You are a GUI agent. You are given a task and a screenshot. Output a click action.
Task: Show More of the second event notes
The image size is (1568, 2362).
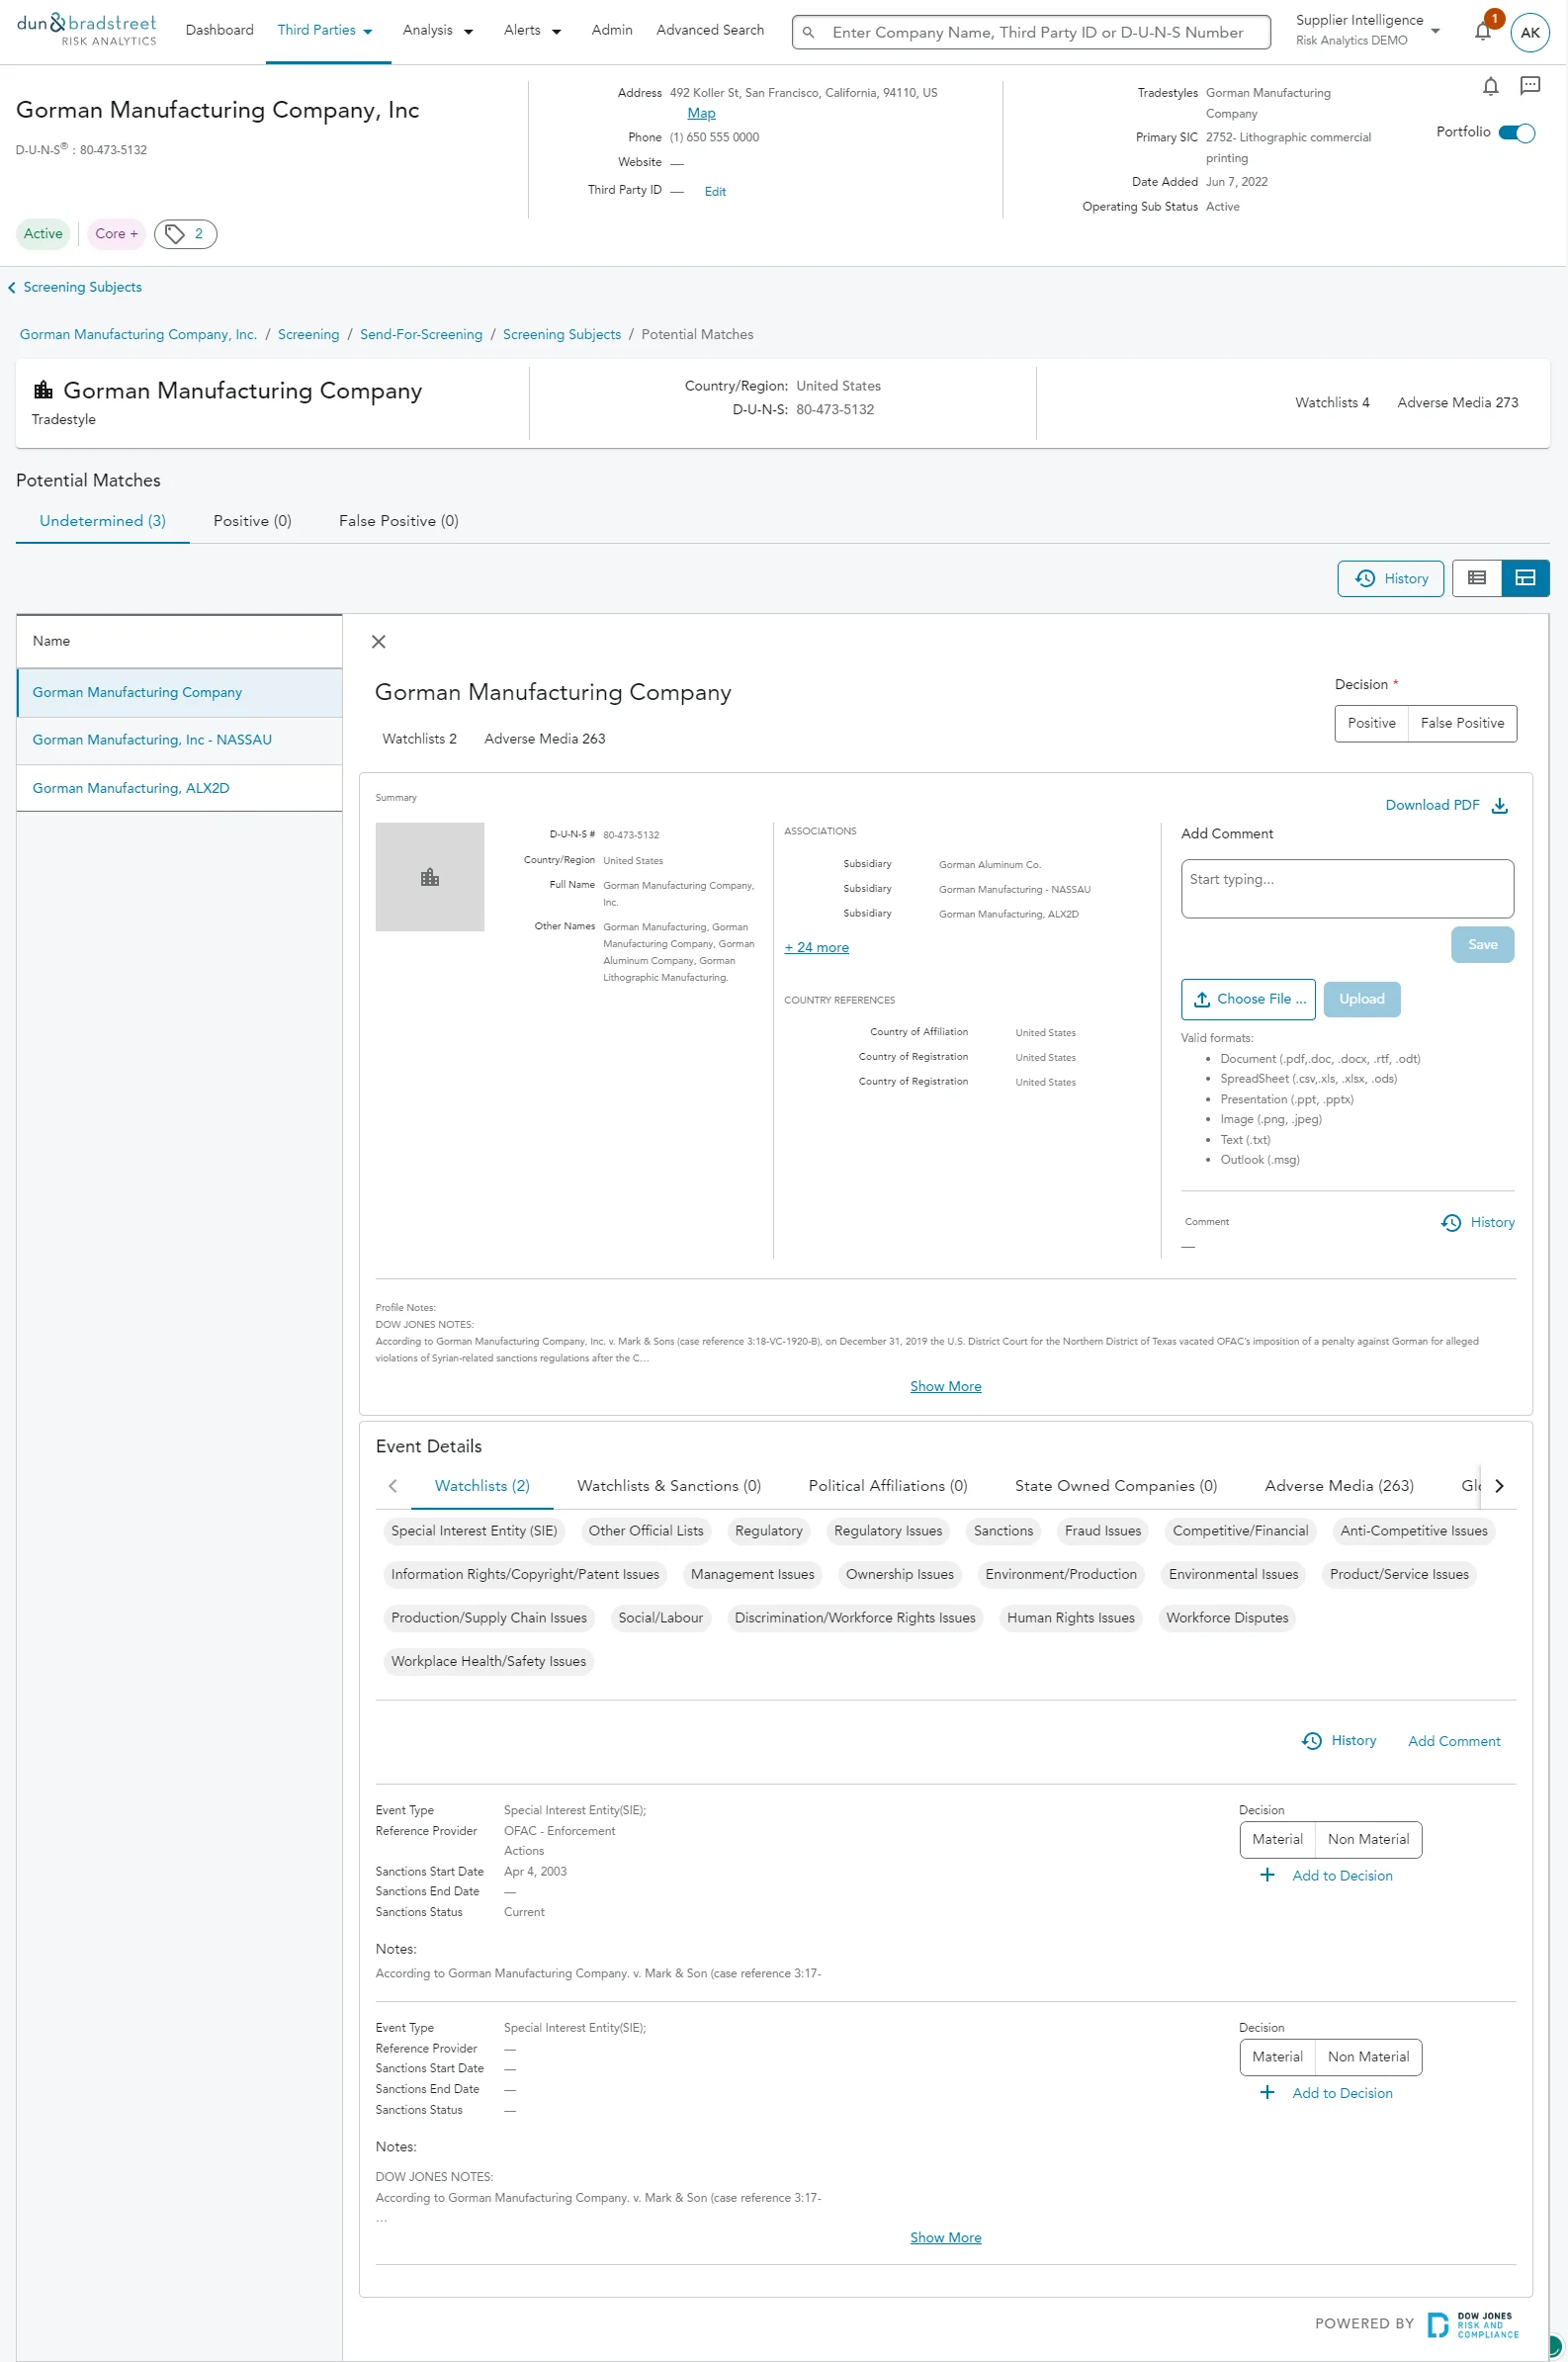[x=945, y=2237]
